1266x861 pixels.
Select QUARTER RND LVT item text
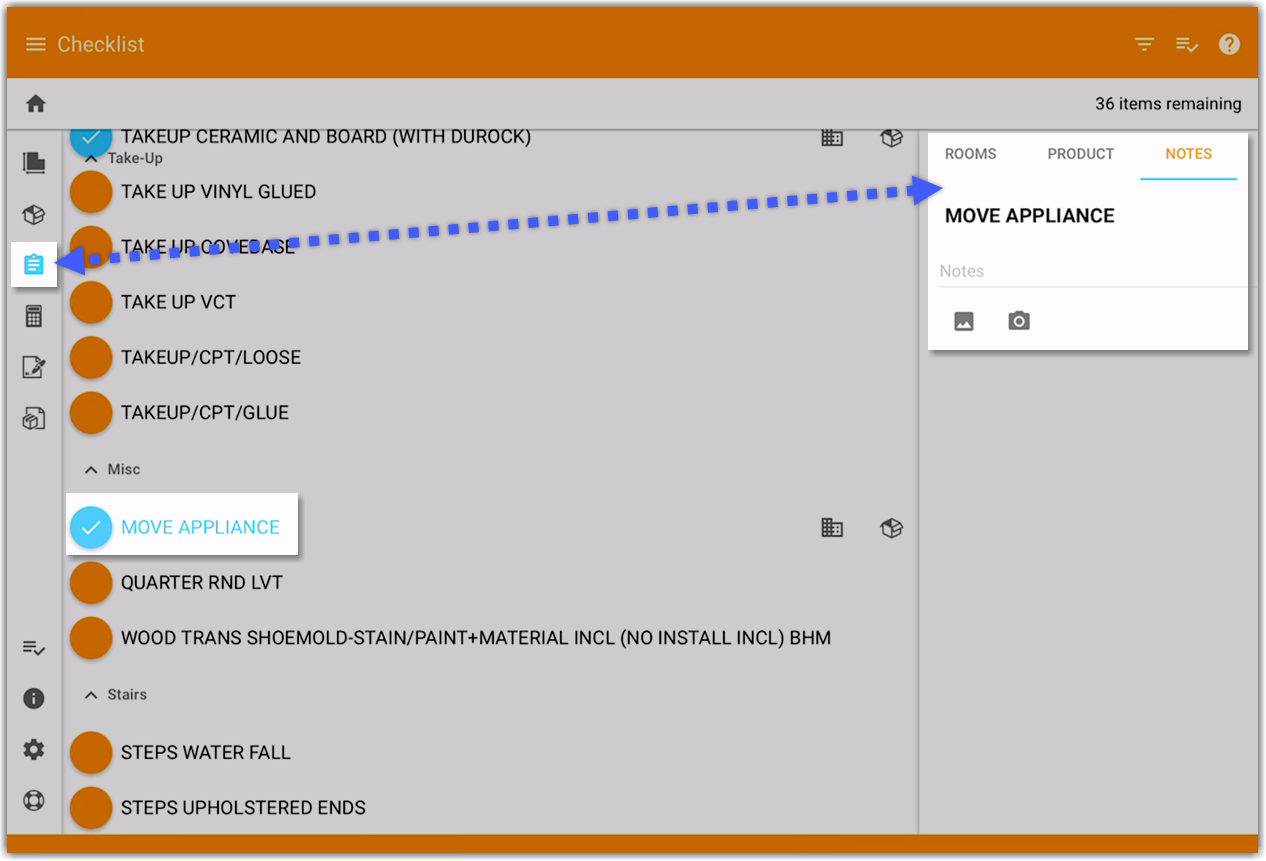click(202, 582)
